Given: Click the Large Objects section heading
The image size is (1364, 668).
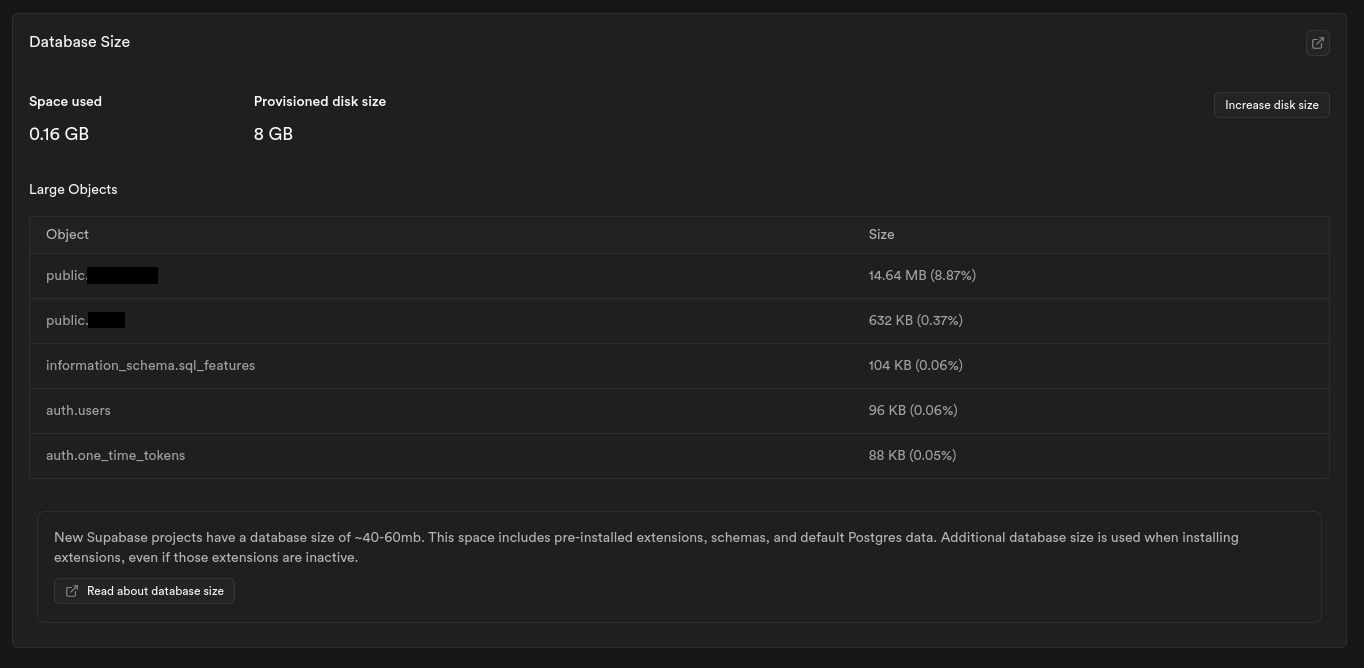Looking at the screenshot, I should point(73,189).
